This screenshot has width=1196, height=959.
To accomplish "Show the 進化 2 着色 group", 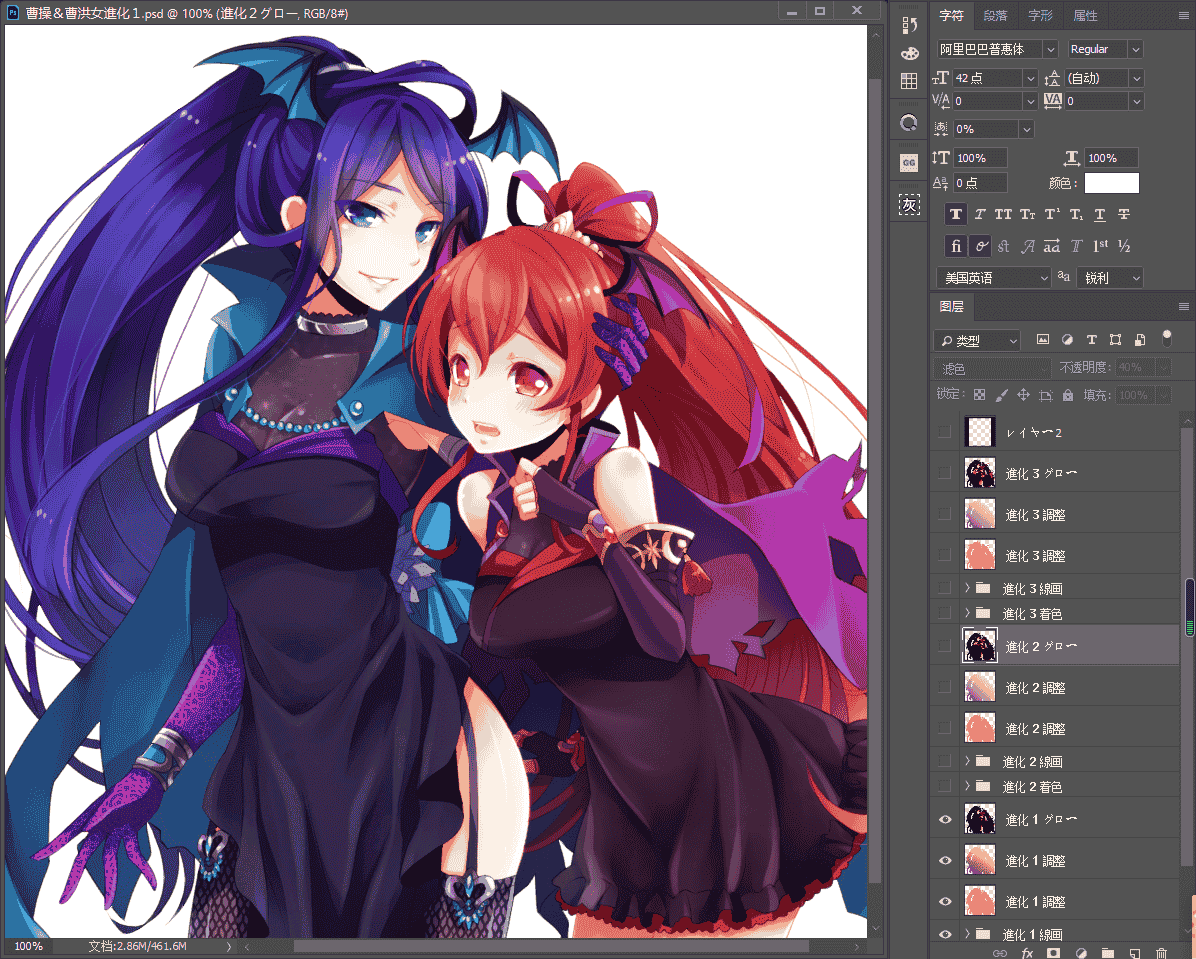I will coord(945,786).
